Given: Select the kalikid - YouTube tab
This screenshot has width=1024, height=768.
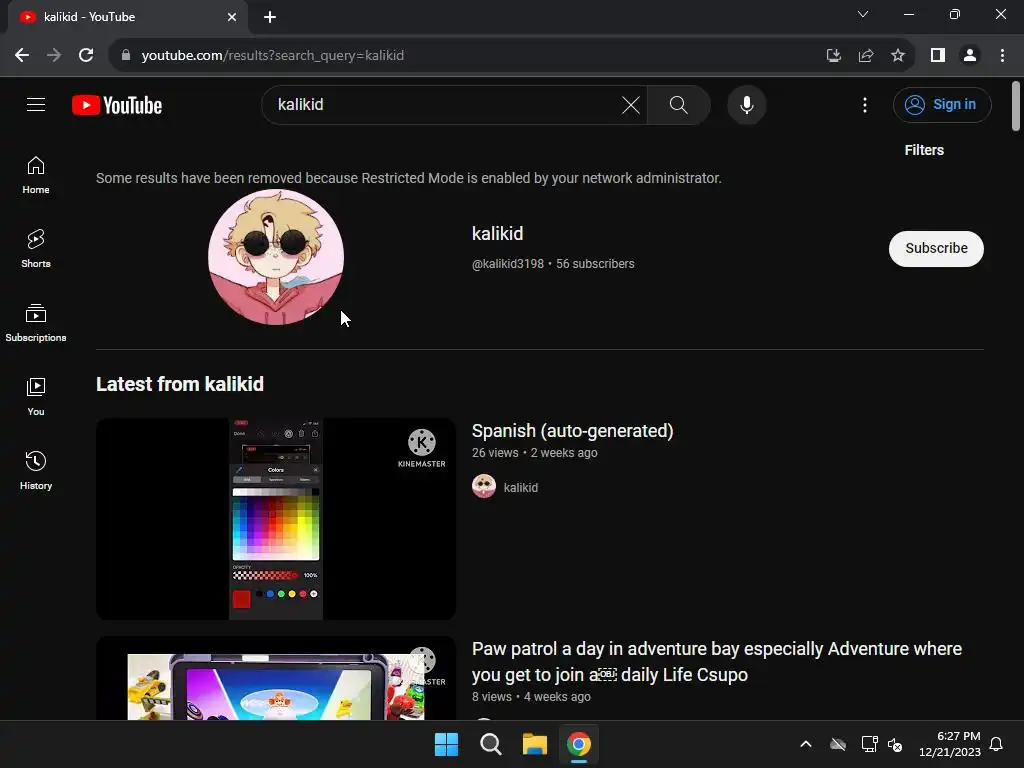Looking at the screenshot, I should pos(127,18).
